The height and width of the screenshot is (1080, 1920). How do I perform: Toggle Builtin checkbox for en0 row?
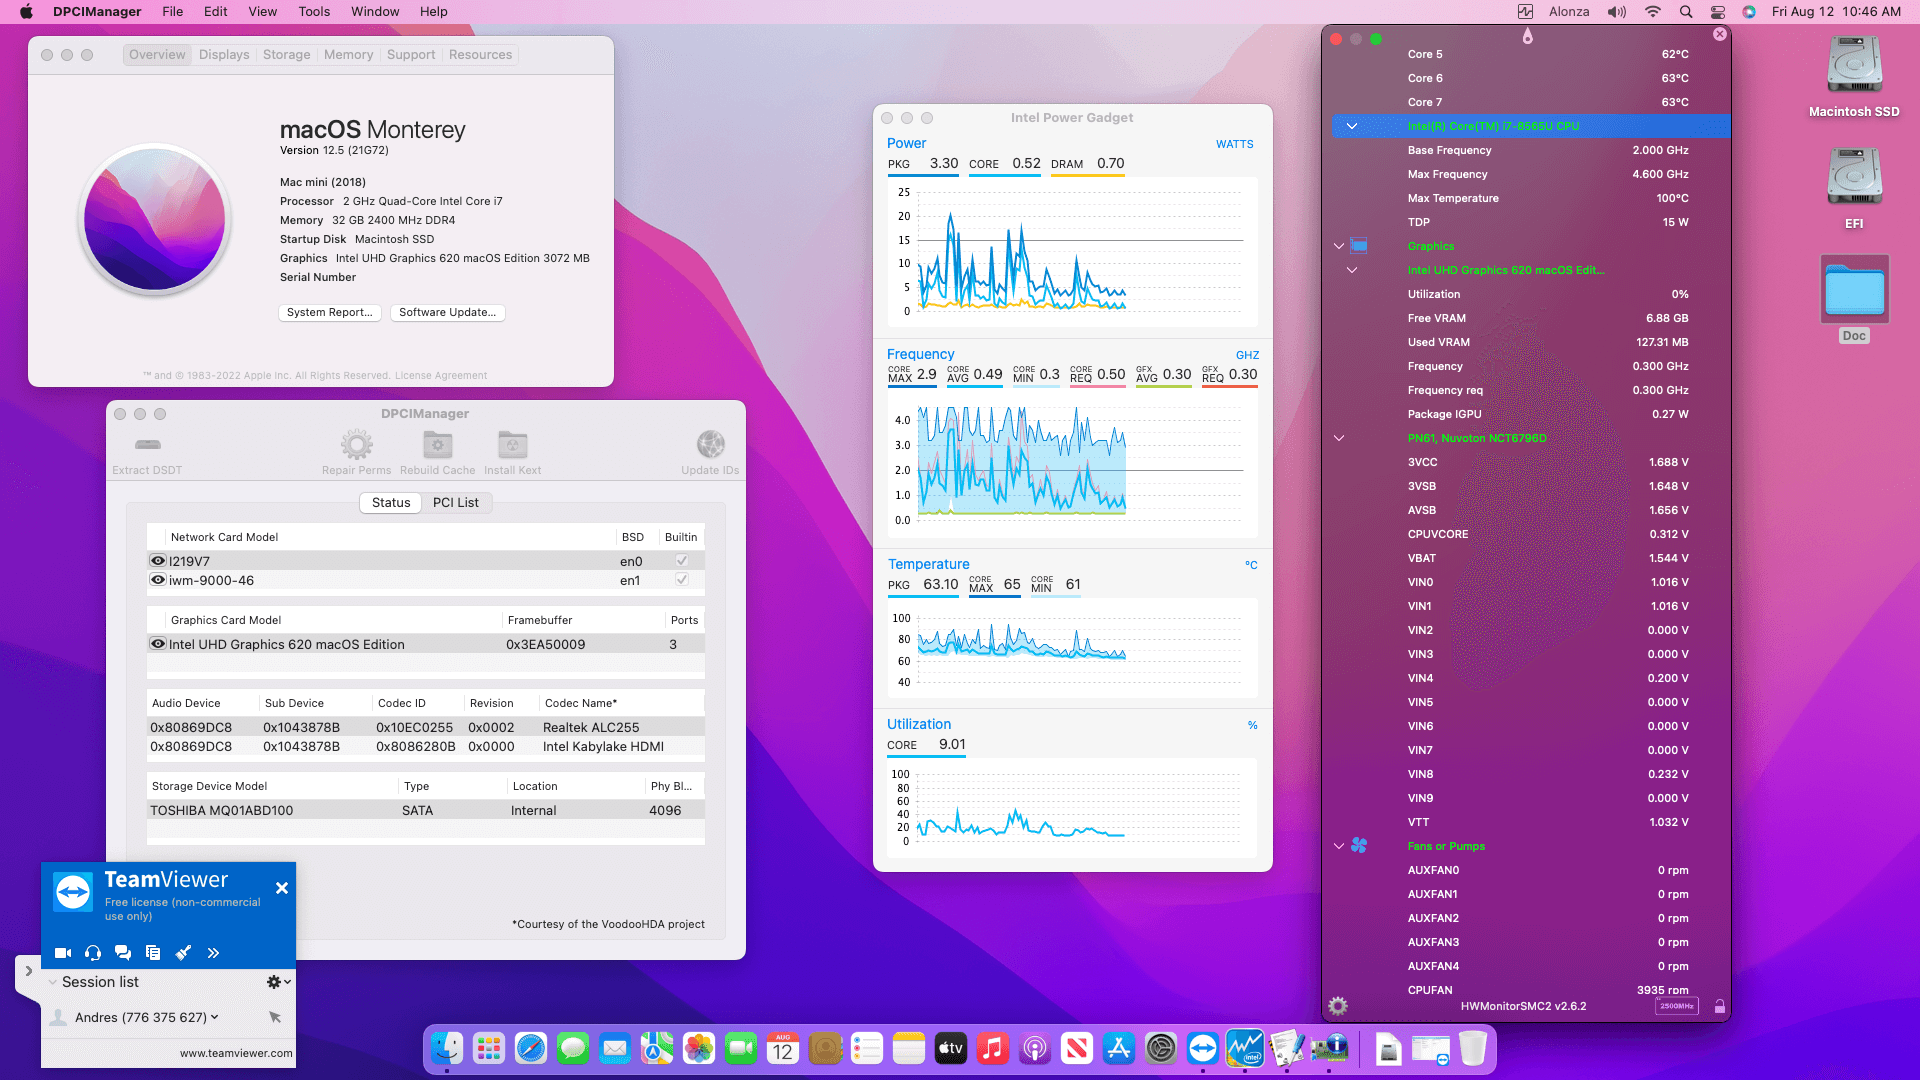(682, 561)
